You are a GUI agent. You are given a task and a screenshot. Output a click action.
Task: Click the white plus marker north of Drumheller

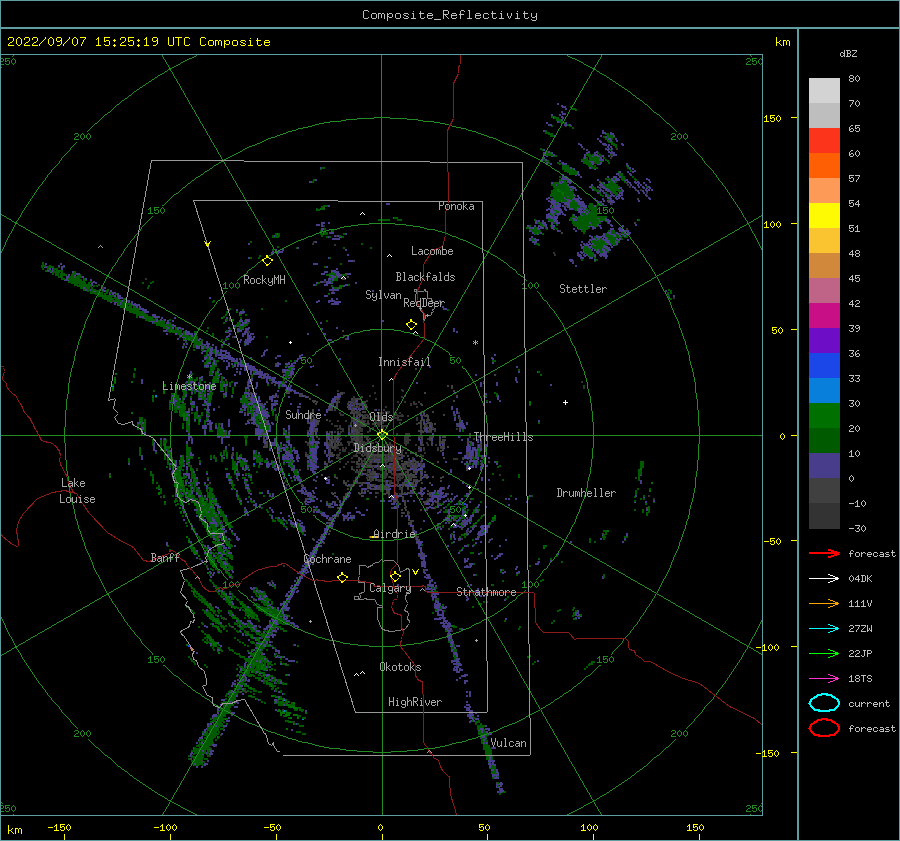point(565,402)
